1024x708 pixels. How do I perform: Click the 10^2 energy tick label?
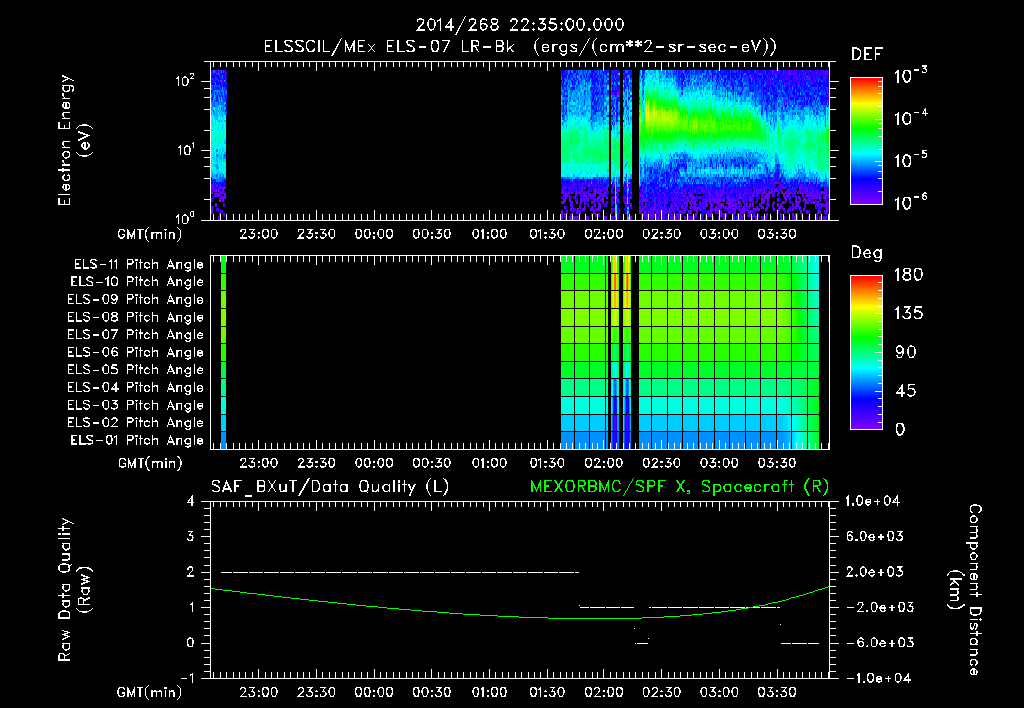click(x=185, y=81)
